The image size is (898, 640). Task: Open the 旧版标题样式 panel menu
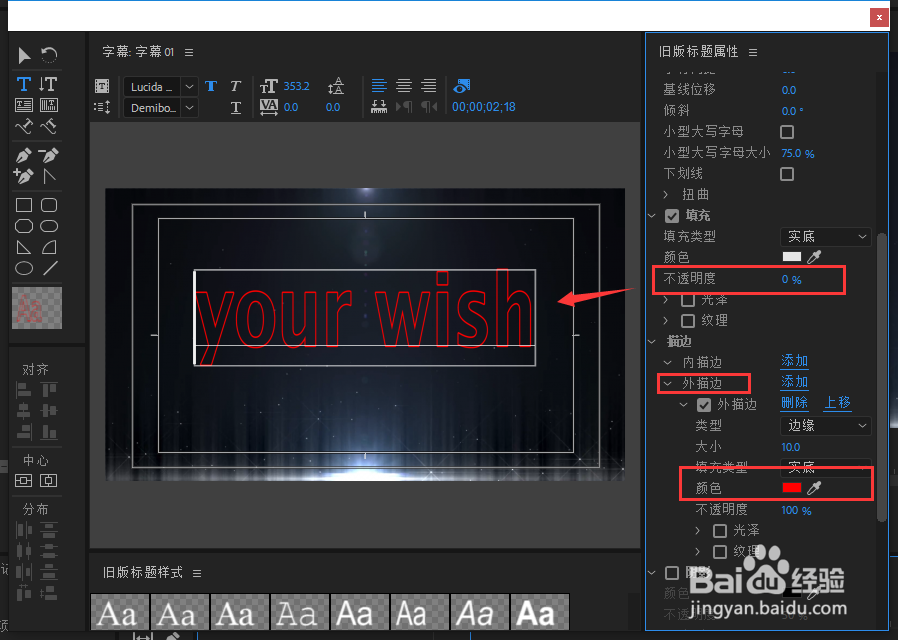tap(197, 573)
